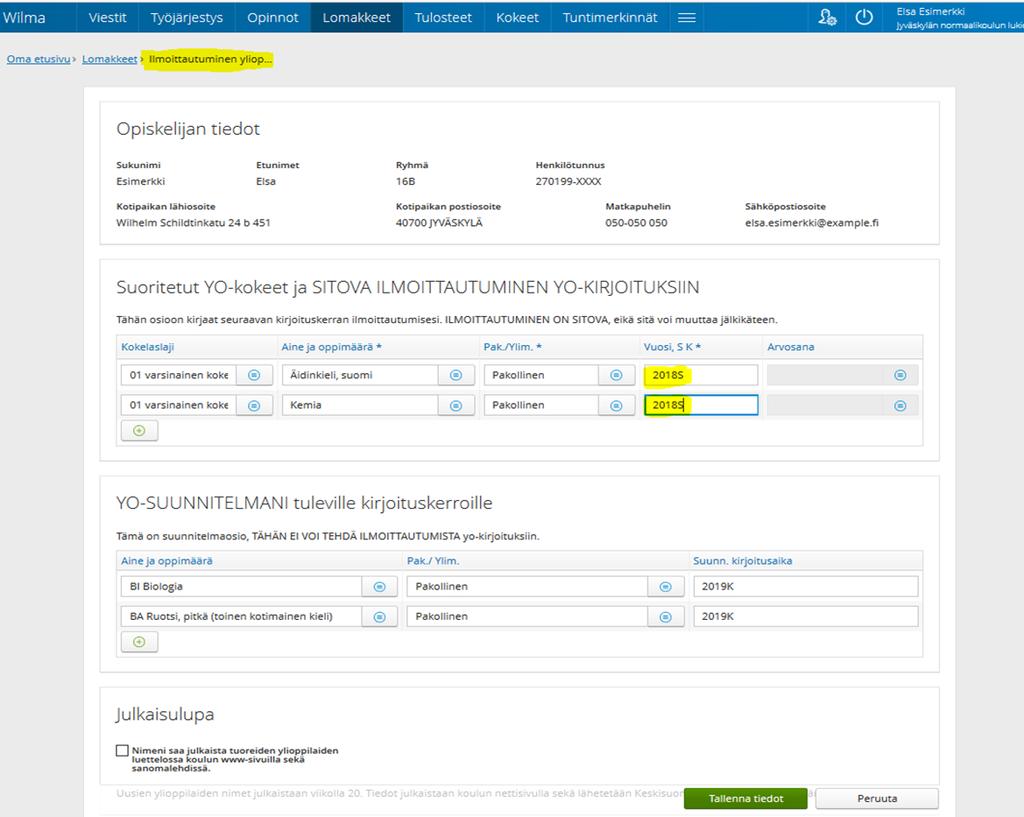Open Pakollinen dropdown in Ruotsi row
The width and height of the screenshot is (1024, 817).
tap(665, 617)
